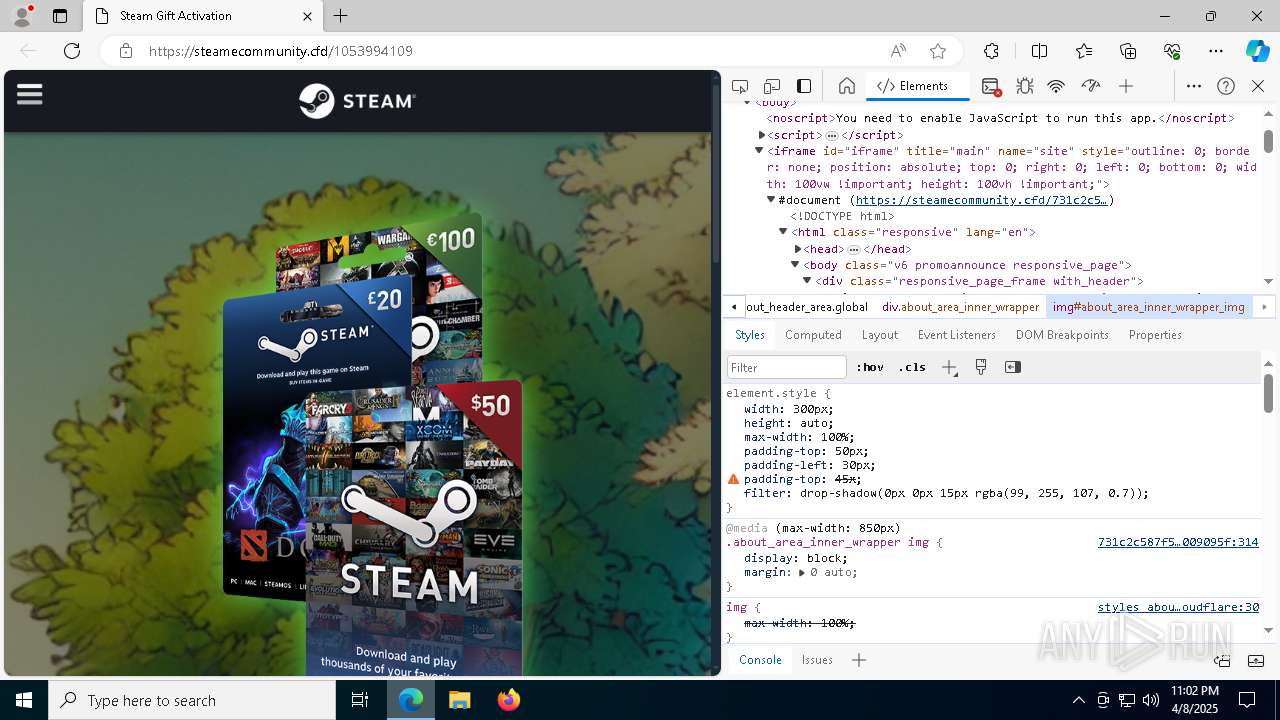Open the Sources bug icon tool

coord(1024,86)
